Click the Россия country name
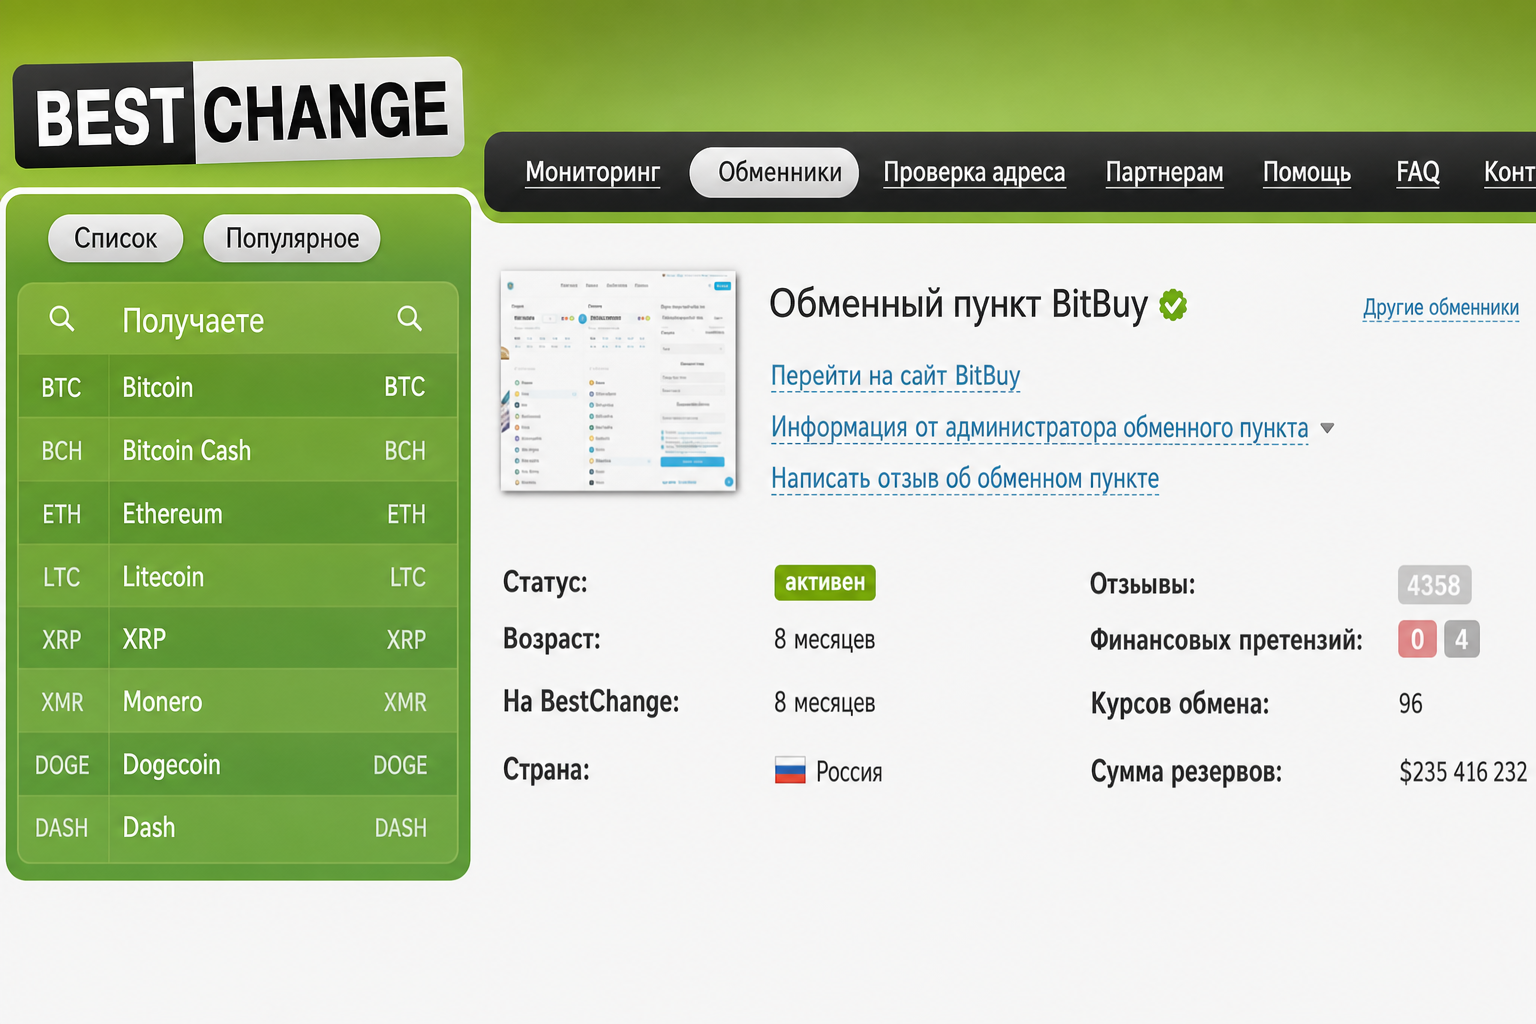The width and height of the screenshot is (1536, 1024). coord(849,772)
